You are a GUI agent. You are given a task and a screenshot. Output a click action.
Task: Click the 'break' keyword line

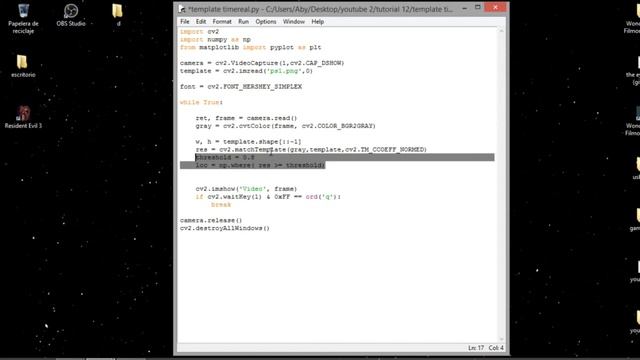click(x=221, y=204)
